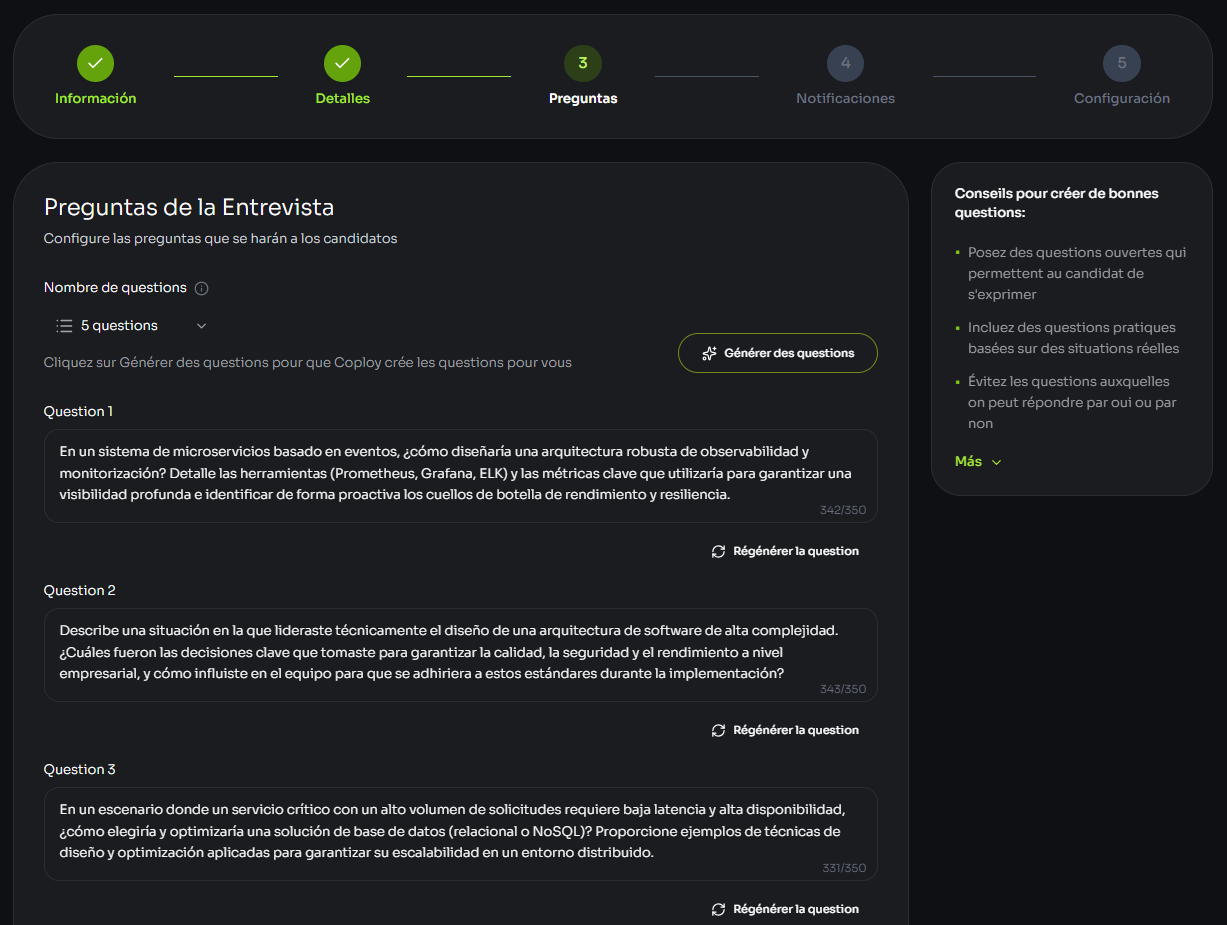Click the chevron arrow on the question count selector

click(x=201, y=325)
